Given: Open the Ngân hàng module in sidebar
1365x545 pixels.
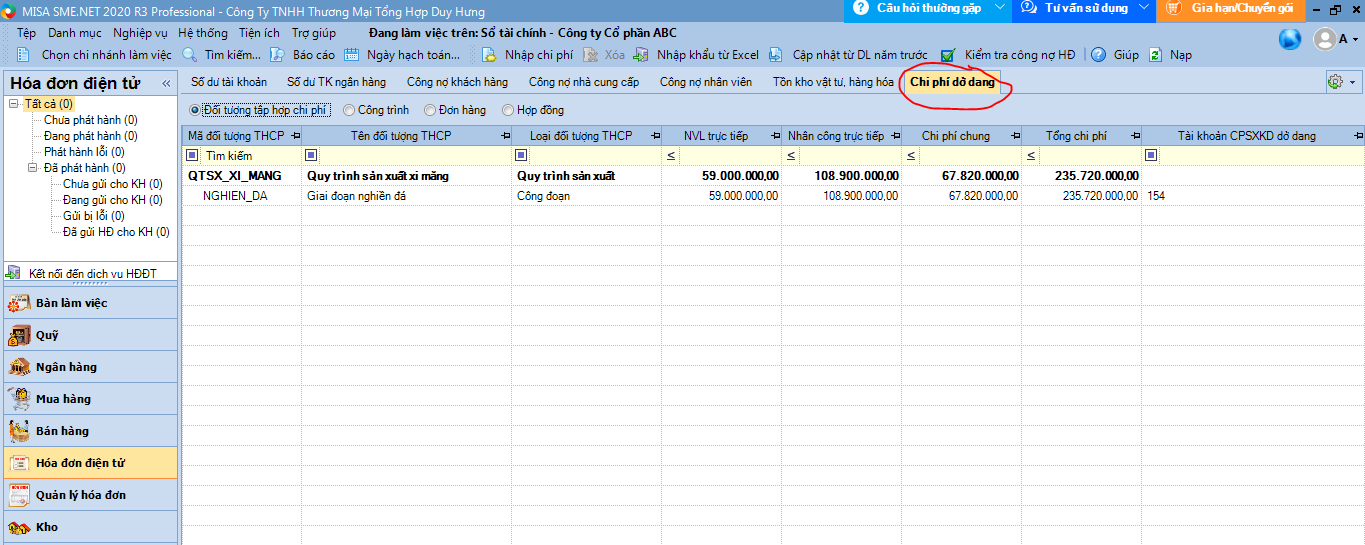Looking at the screenshot, I should (x=20, y=367).
